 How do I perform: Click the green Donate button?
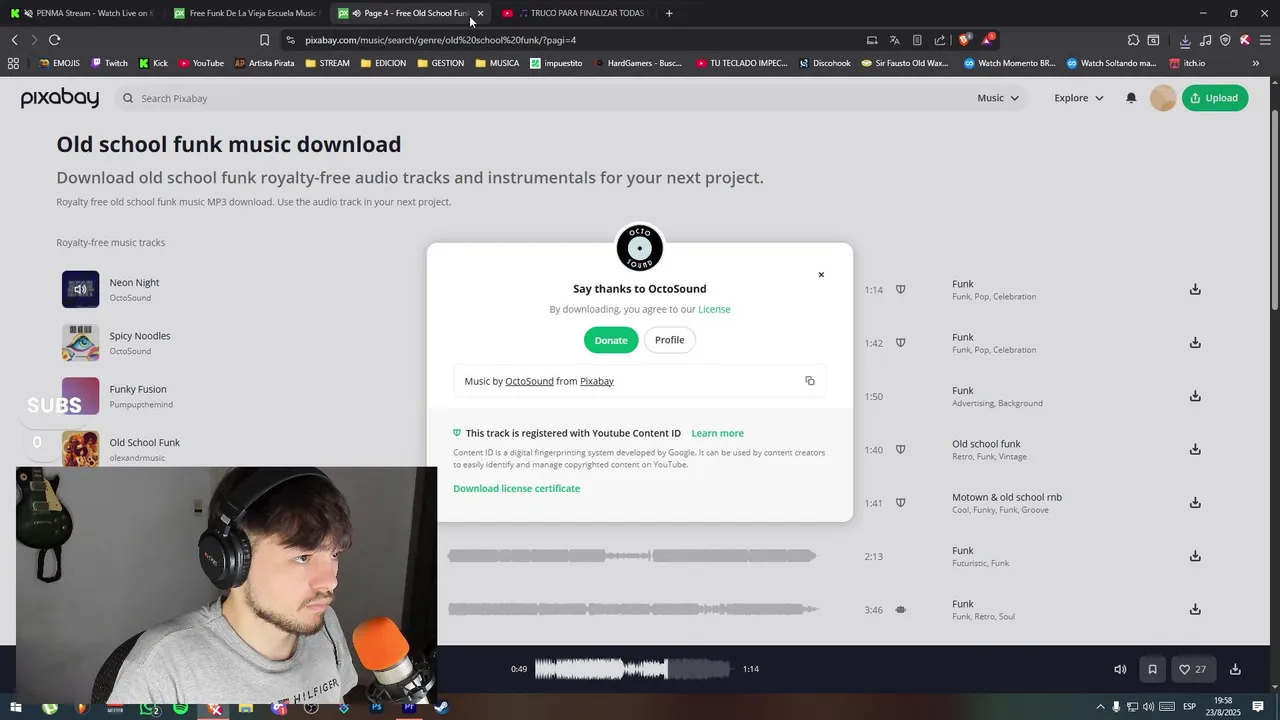click(x=611, y=340)
